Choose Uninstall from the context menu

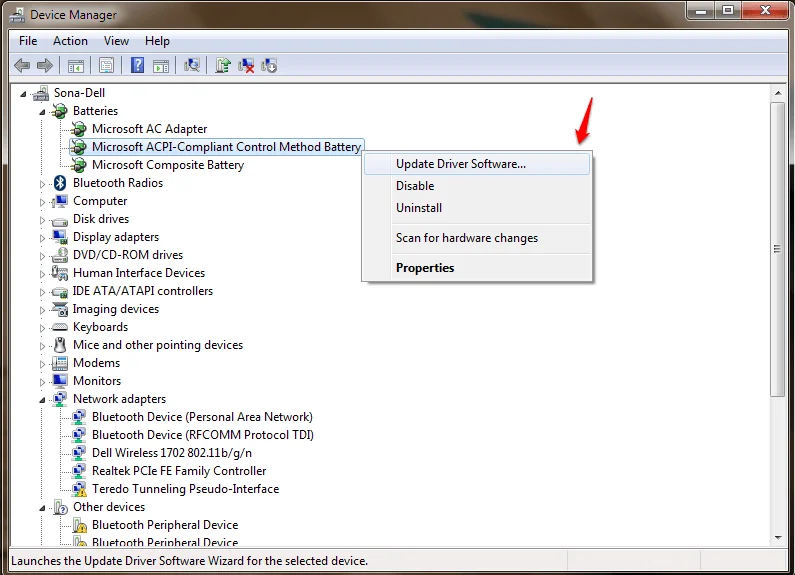pyautogui.click(x=477, y=208)
